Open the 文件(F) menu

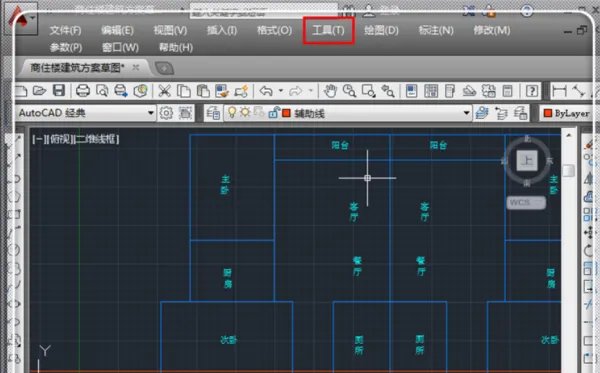tap(65, 30)
